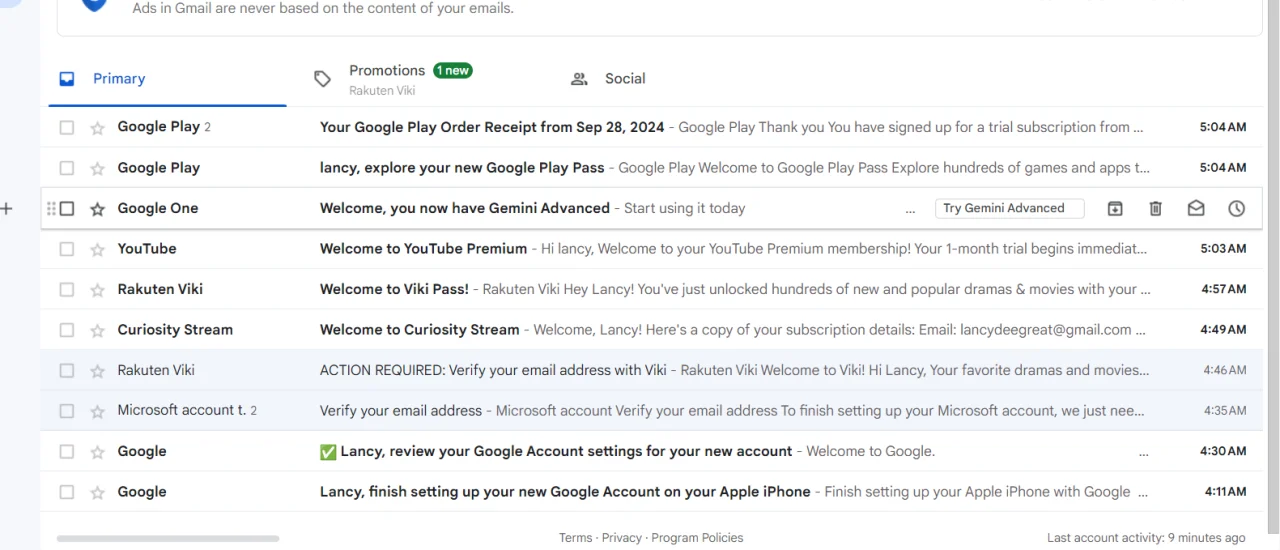Open the Program Policies link

[x=697, y=538]
